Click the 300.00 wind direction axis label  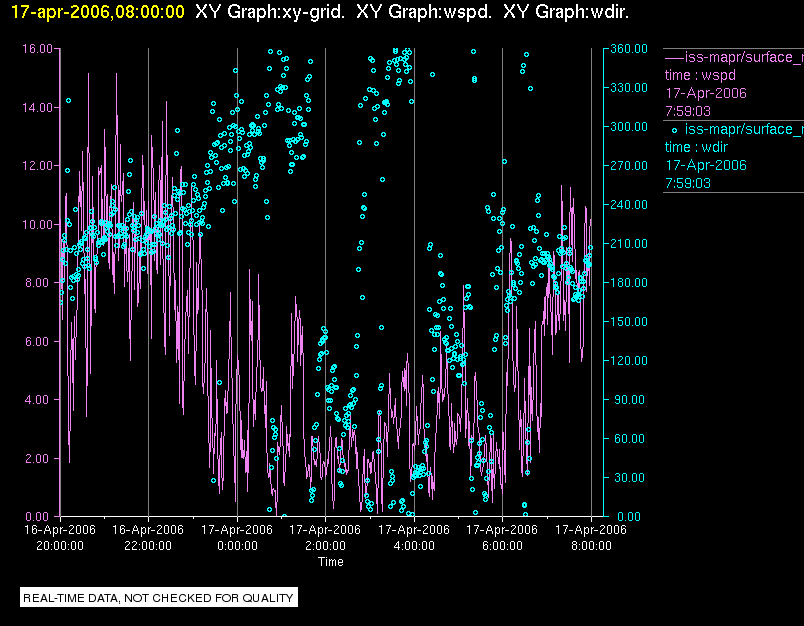click(x=629, y=127)
